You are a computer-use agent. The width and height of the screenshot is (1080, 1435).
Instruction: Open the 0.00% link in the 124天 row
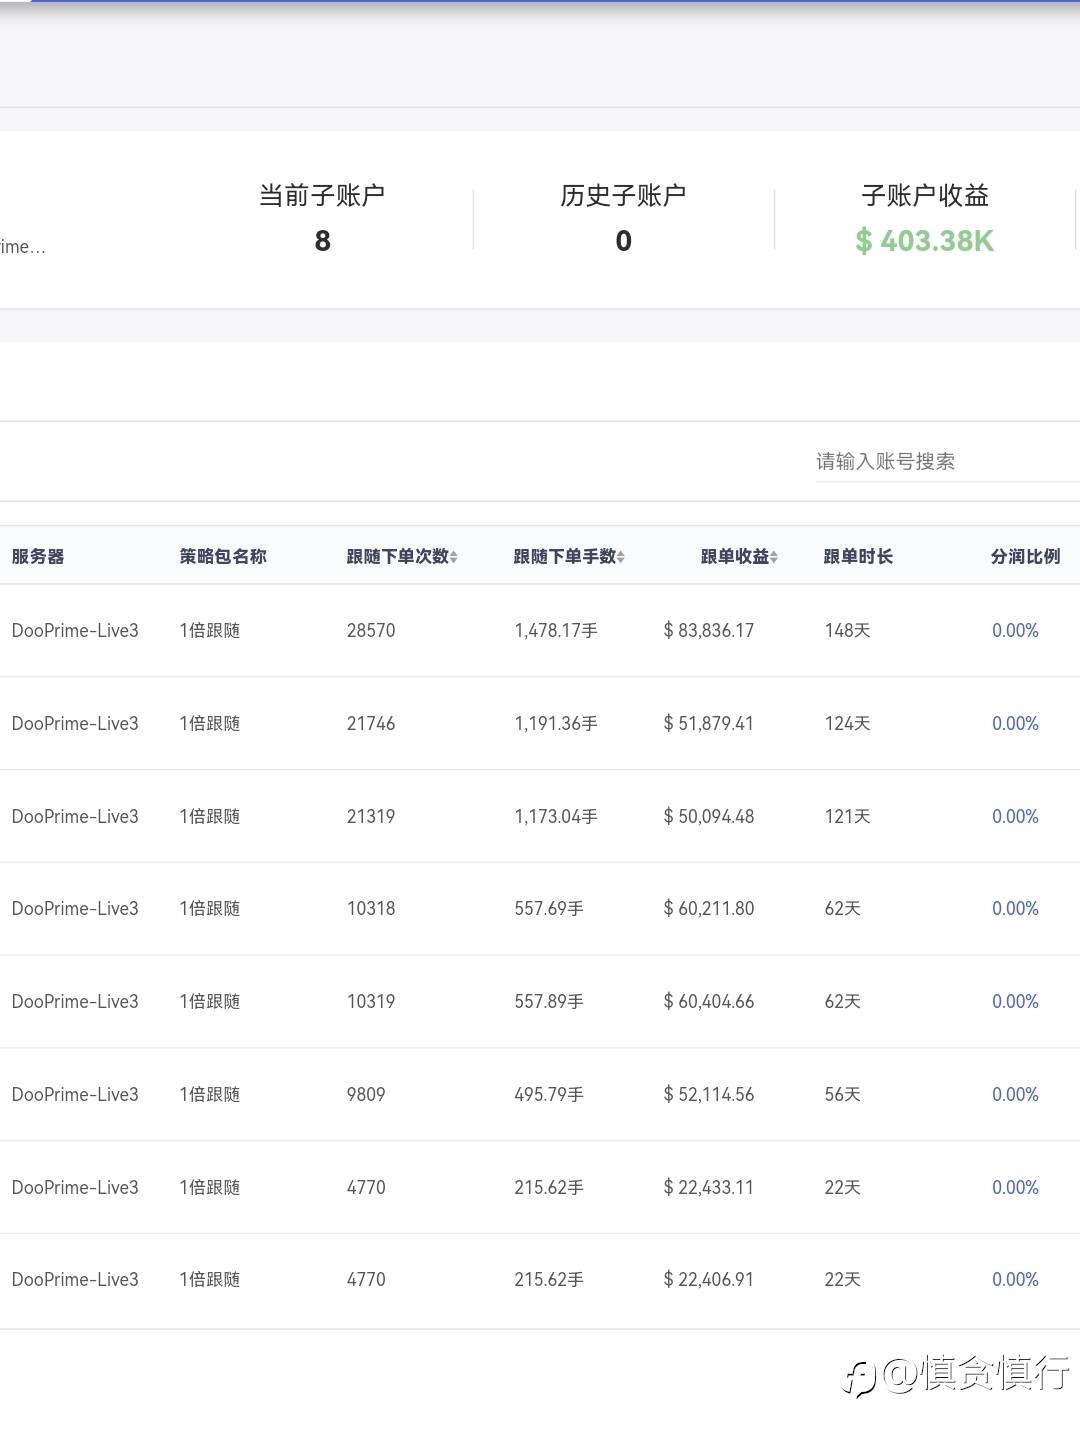coord(1014,724)
